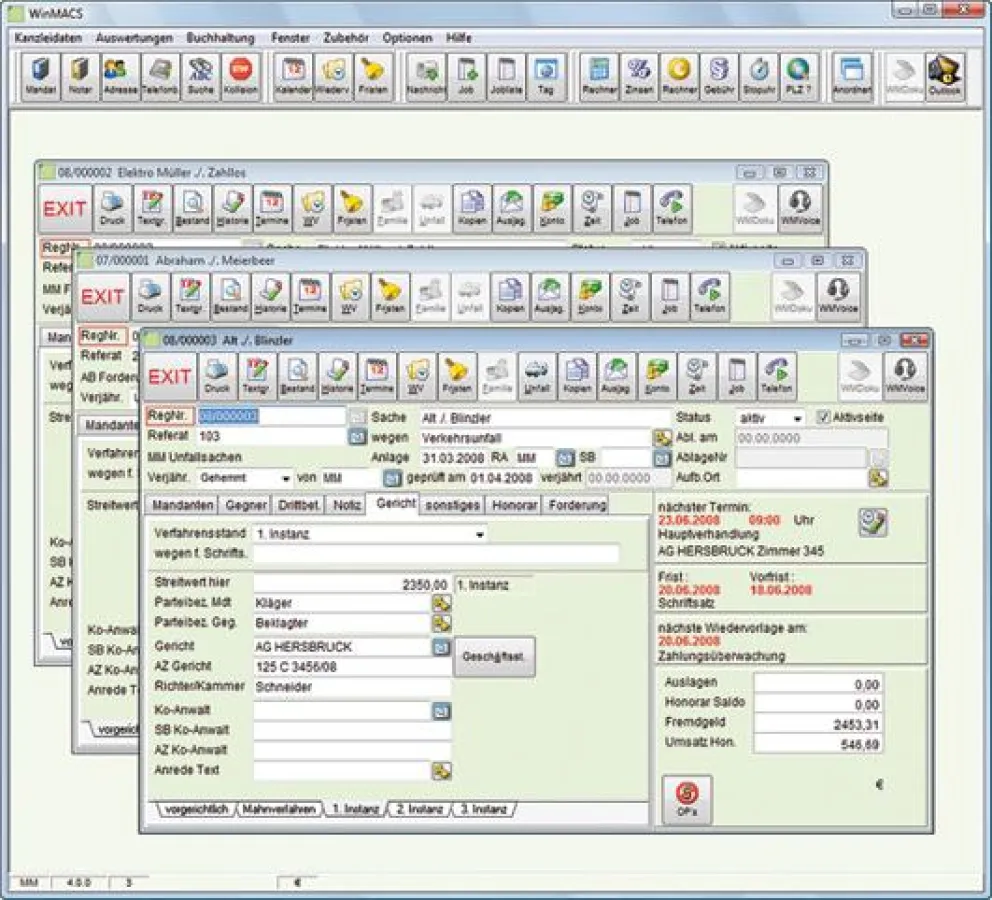Open the Kalender tool from the main toolbar
The image size is (992, 900).
click(x=292, y=75)
